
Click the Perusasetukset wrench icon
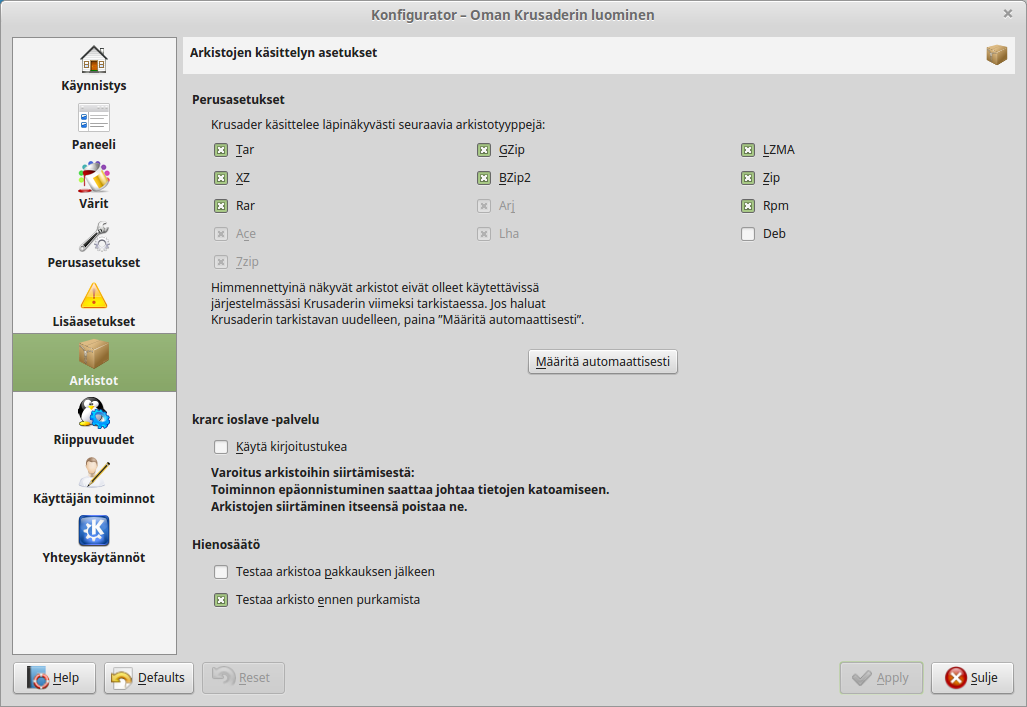tap(94, 237)
